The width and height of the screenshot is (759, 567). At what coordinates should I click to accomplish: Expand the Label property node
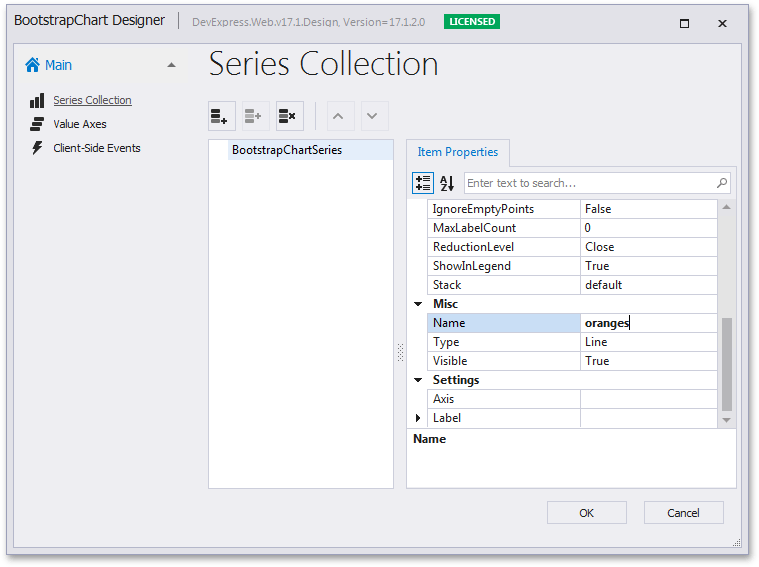[x=418, y=418]
